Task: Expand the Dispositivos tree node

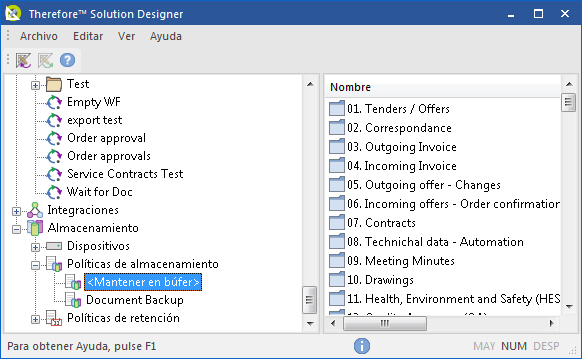Action: click(35, 247)
